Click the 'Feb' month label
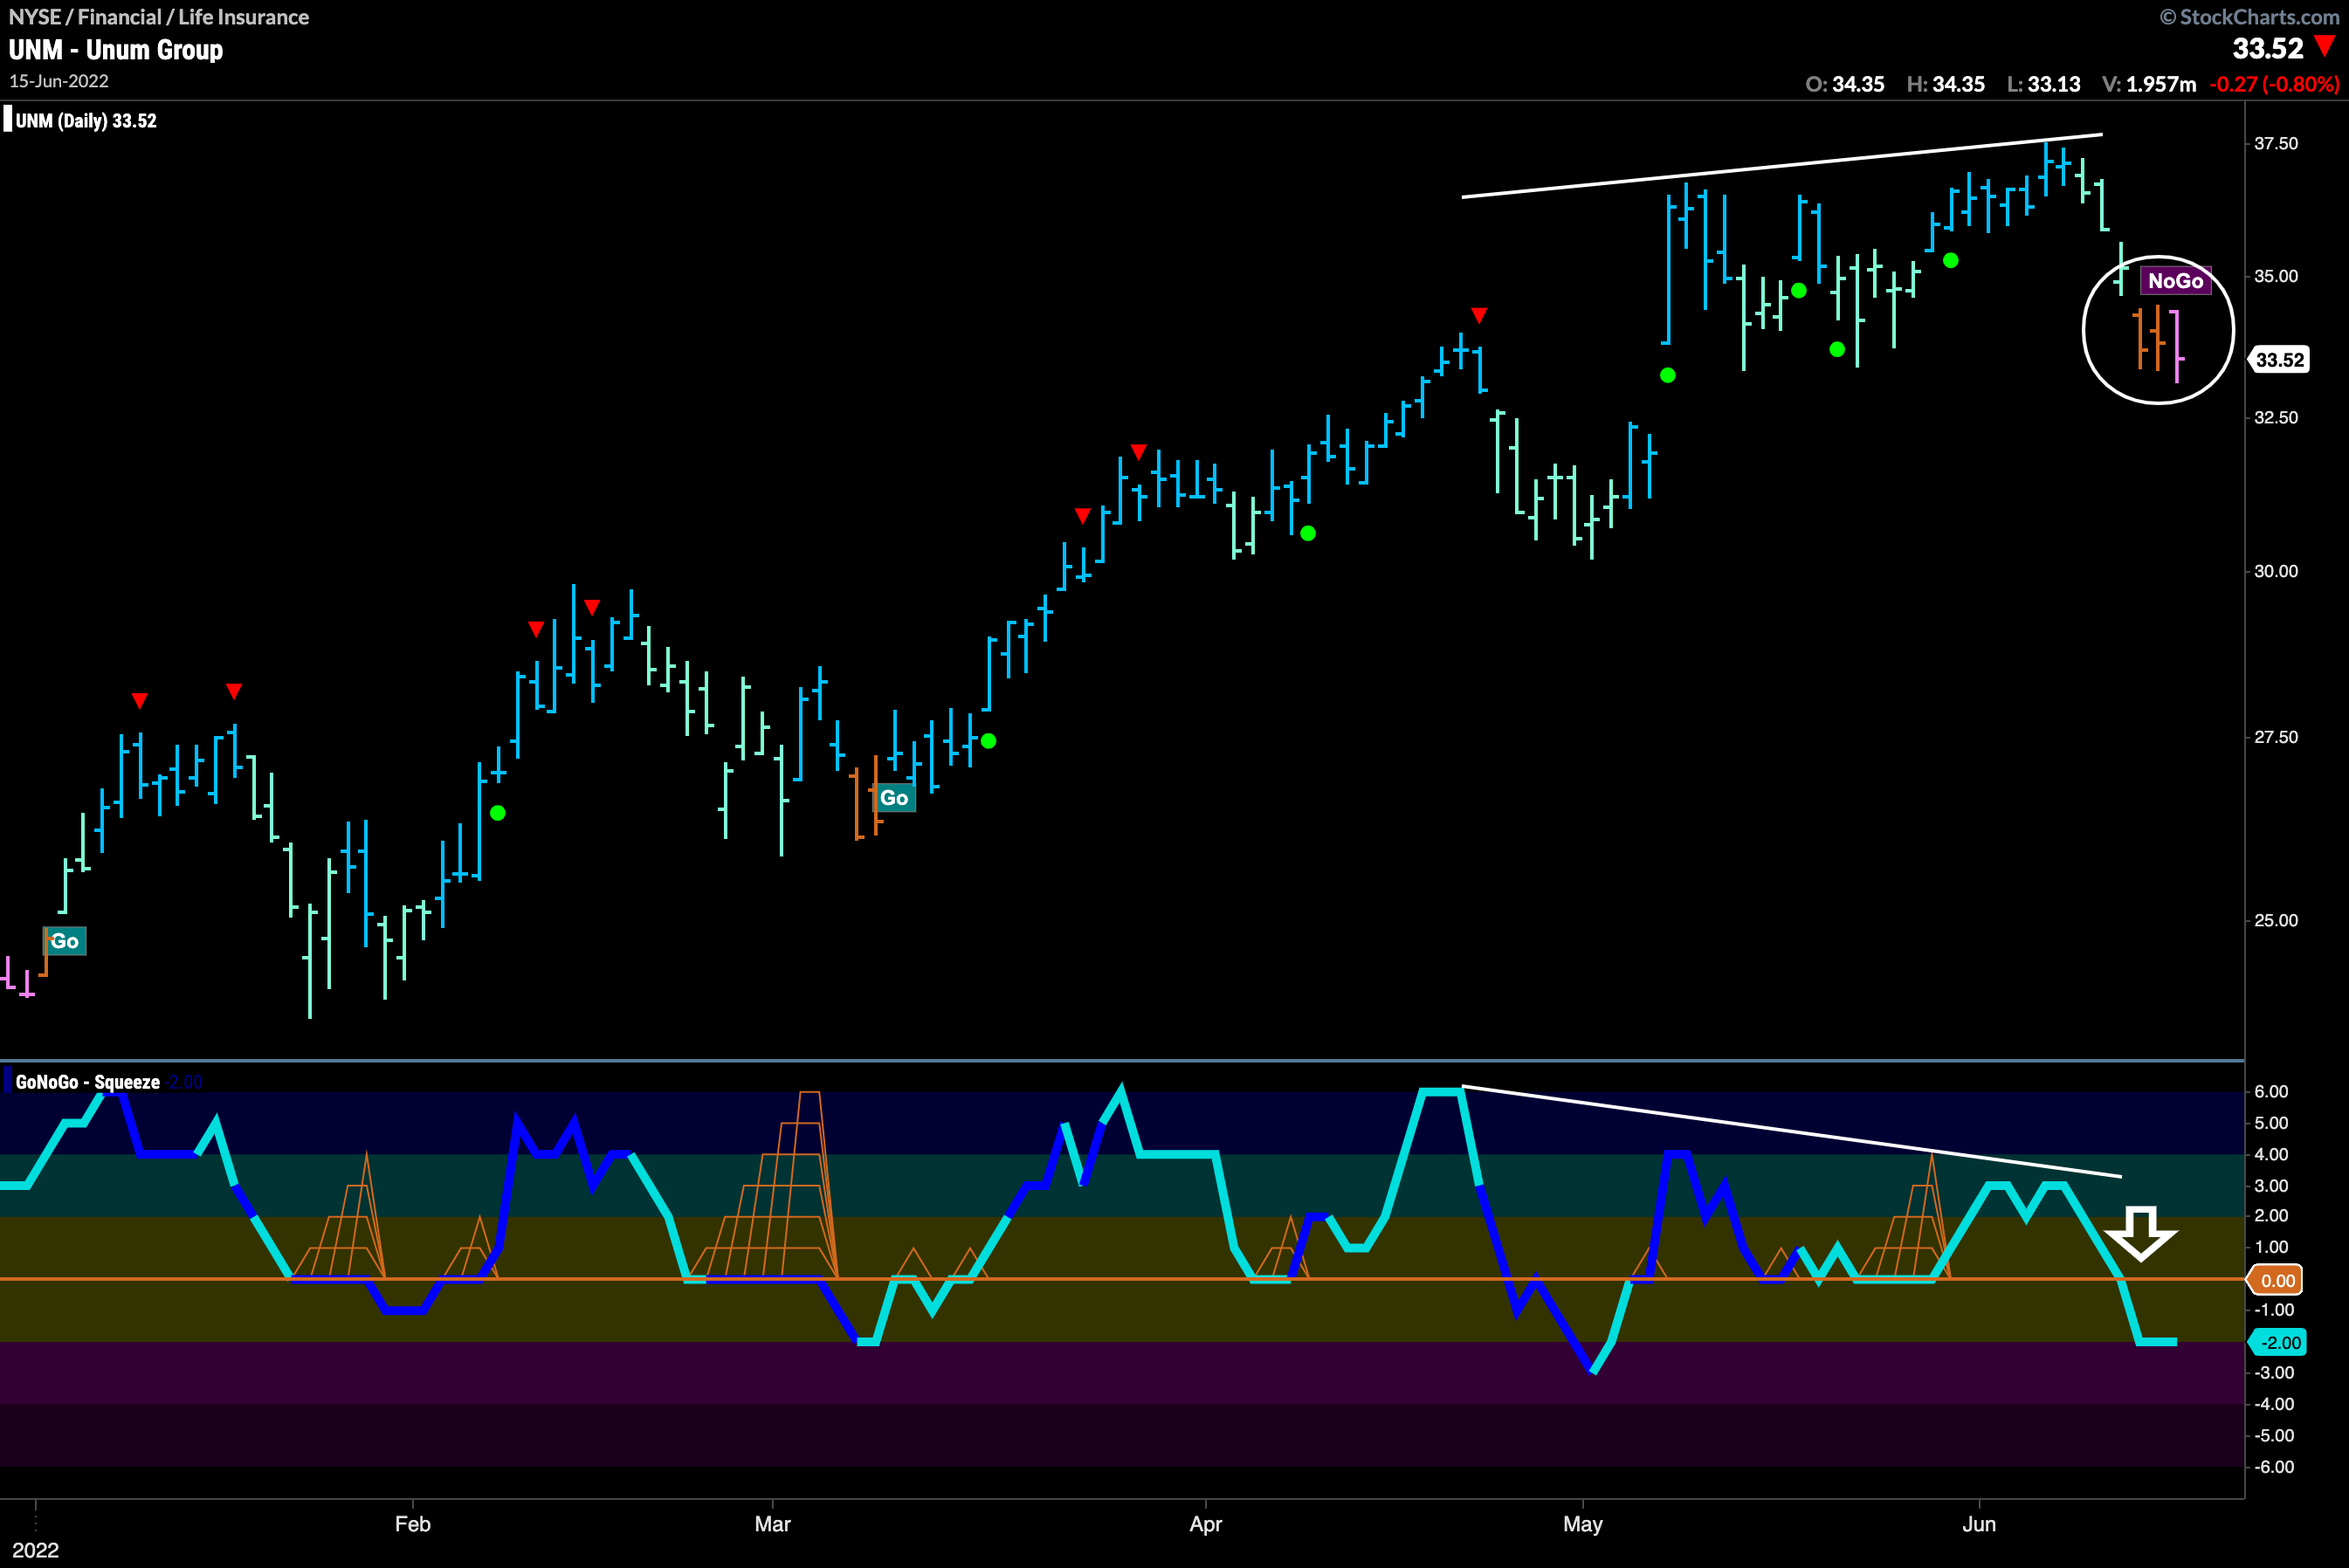 pos(412,1524)
